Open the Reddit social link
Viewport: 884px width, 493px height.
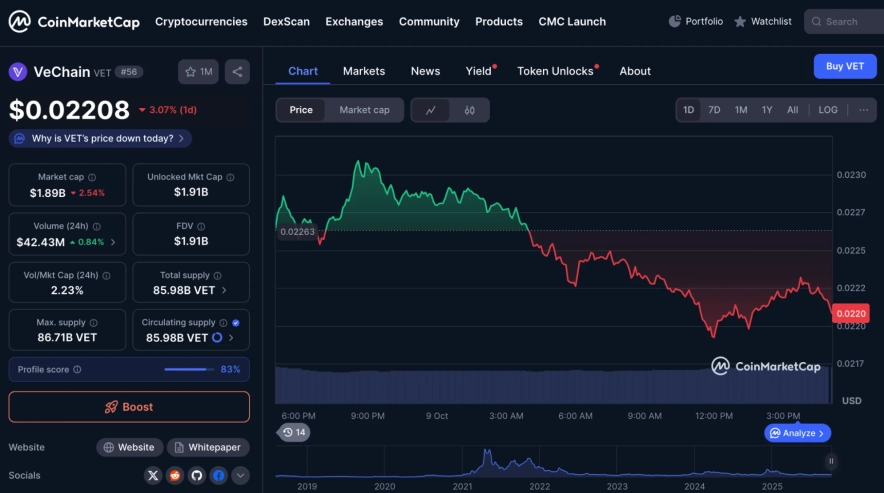click(x=175, y=475)
